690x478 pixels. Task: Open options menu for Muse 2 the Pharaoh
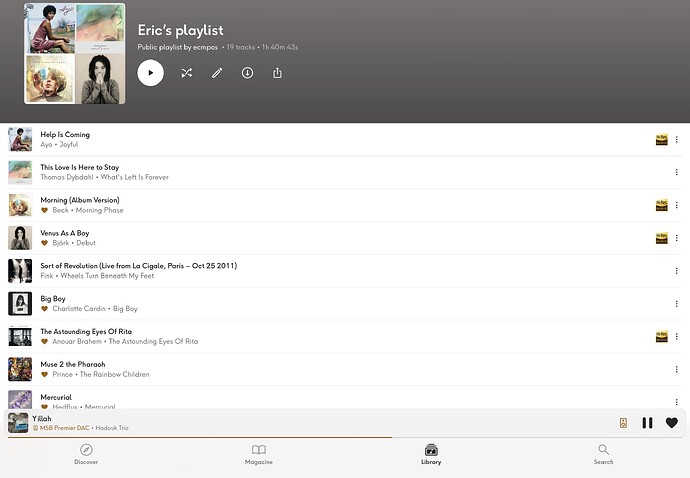point(676,369)
